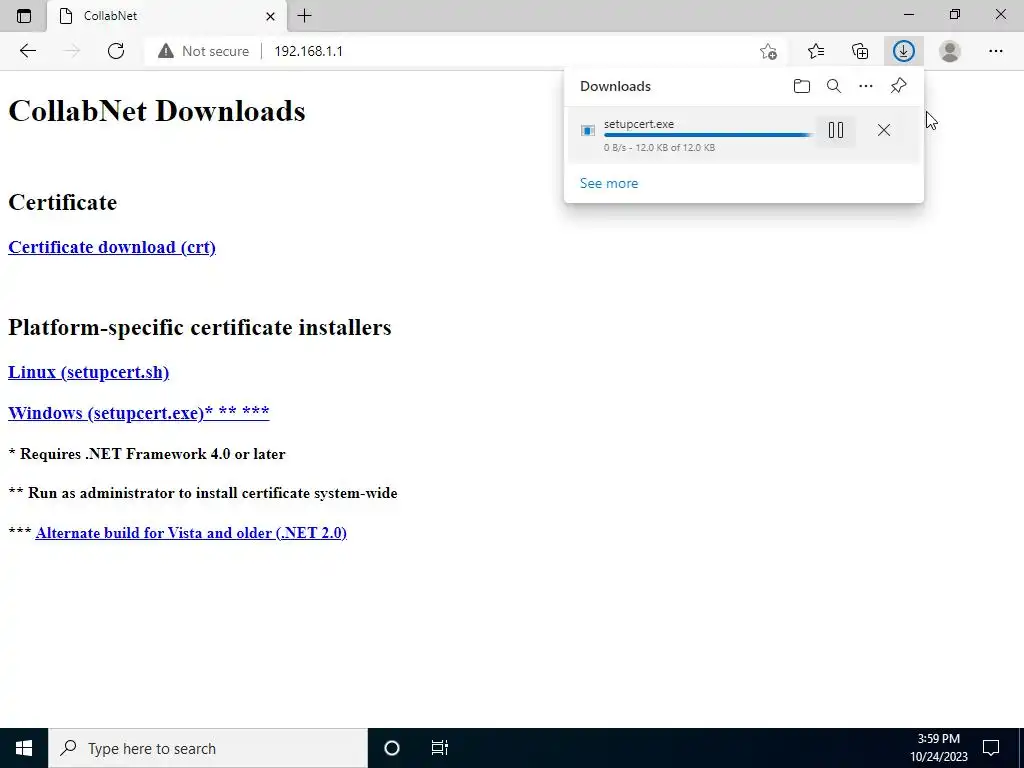Pause the setupcert.exe download

(836, 131)
